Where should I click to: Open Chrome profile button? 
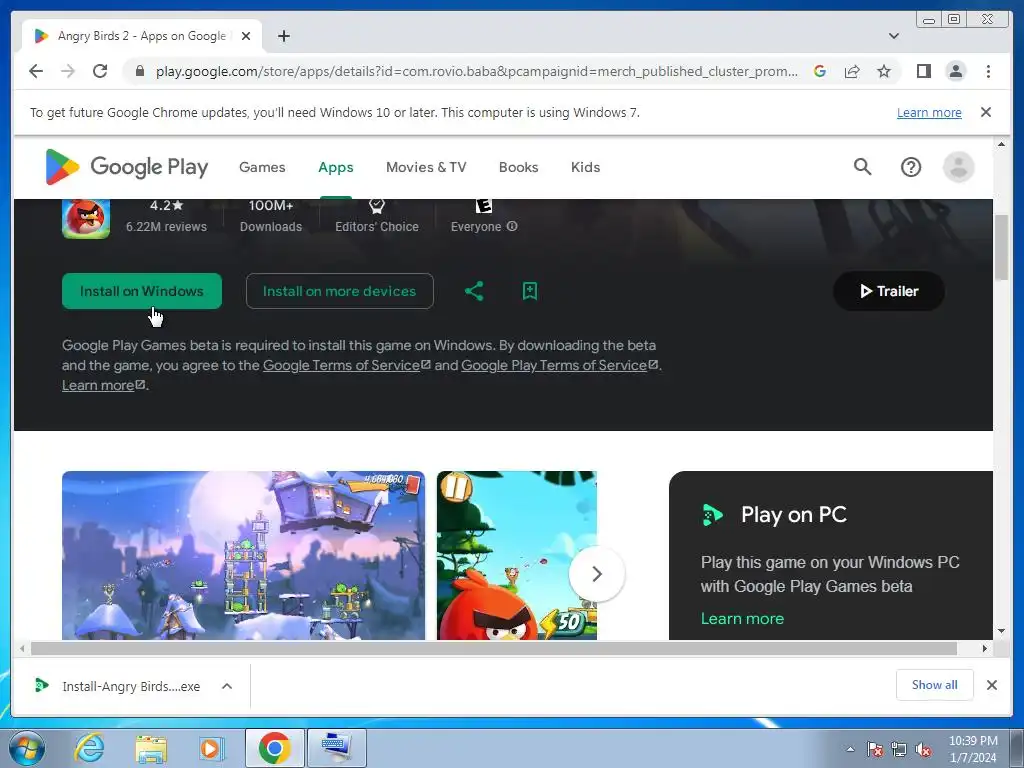click(955, 71)
